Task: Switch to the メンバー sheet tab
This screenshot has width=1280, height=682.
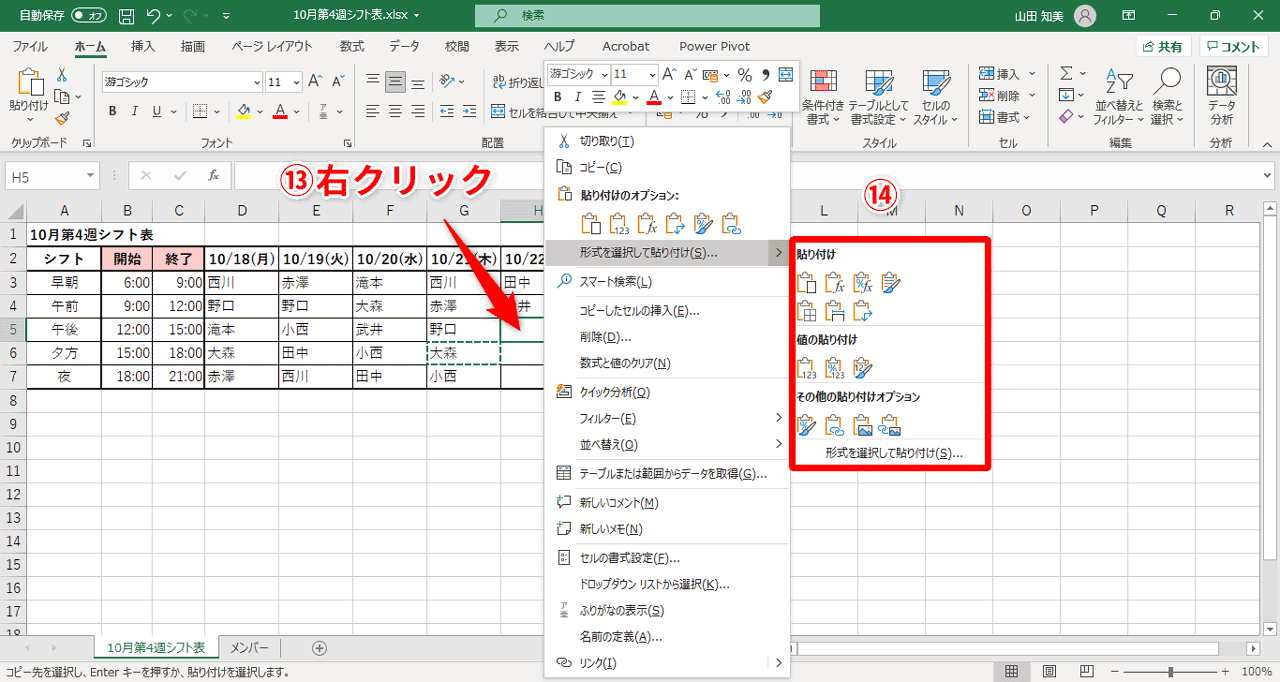Action: [248, 647]
